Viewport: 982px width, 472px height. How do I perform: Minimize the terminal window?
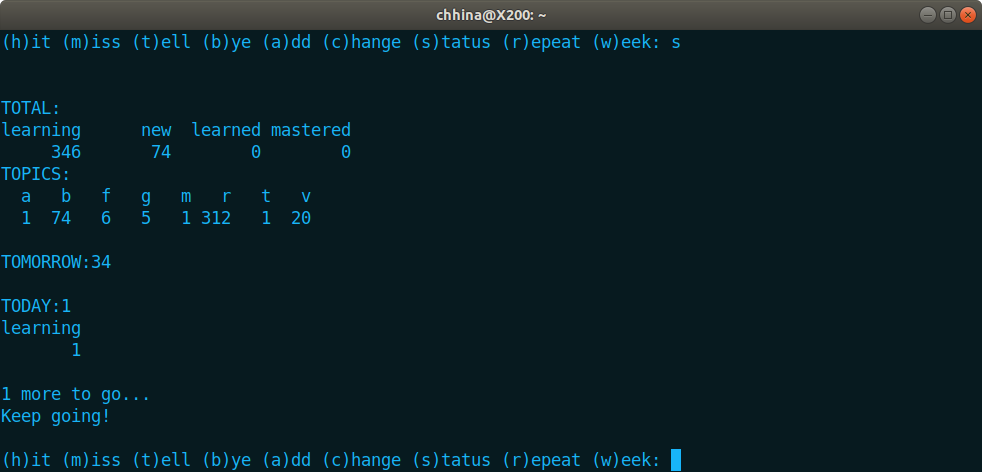click(x=929, y=14)
